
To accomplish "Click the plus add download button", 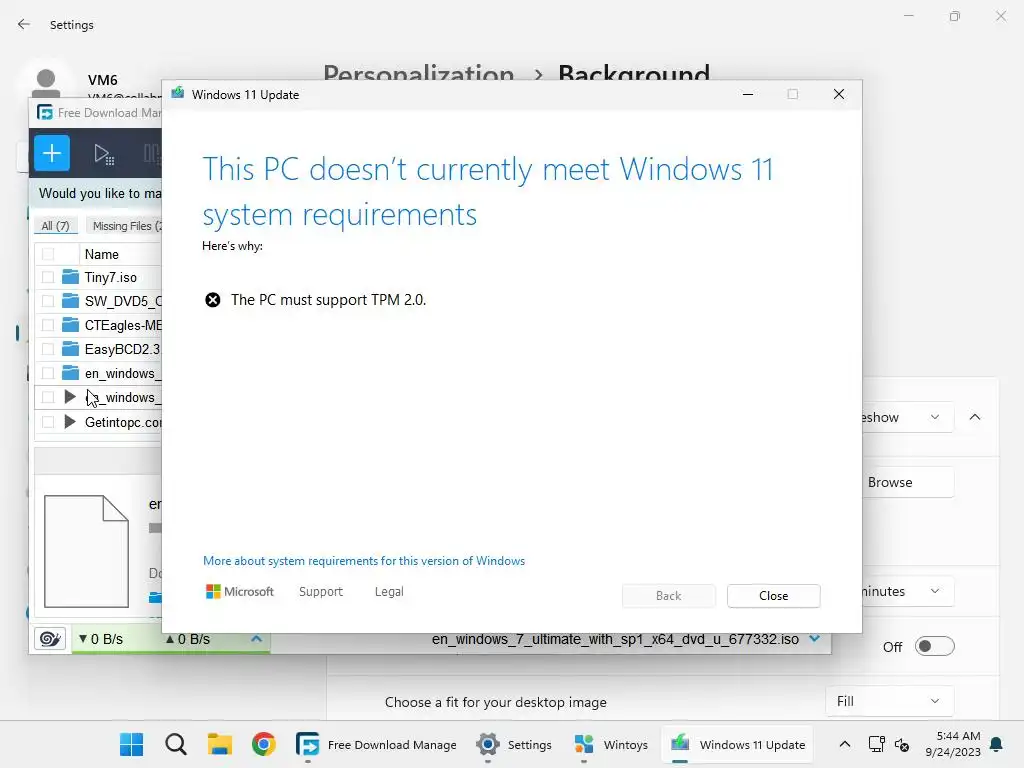I will coord(52,153).
